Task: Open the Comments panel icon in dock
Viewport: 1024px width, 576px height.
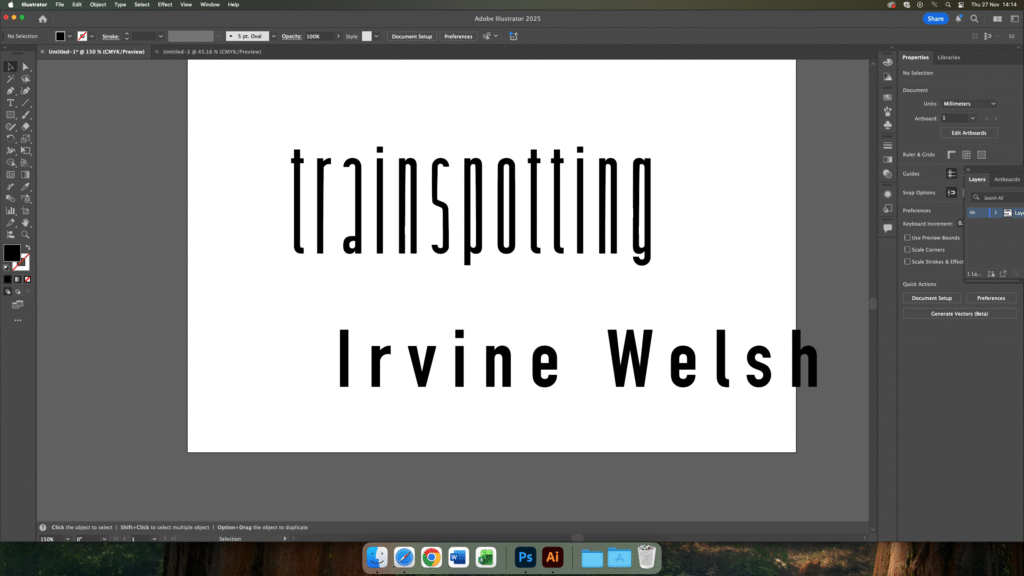Action: pyautogui.click(x=887, y=228)
